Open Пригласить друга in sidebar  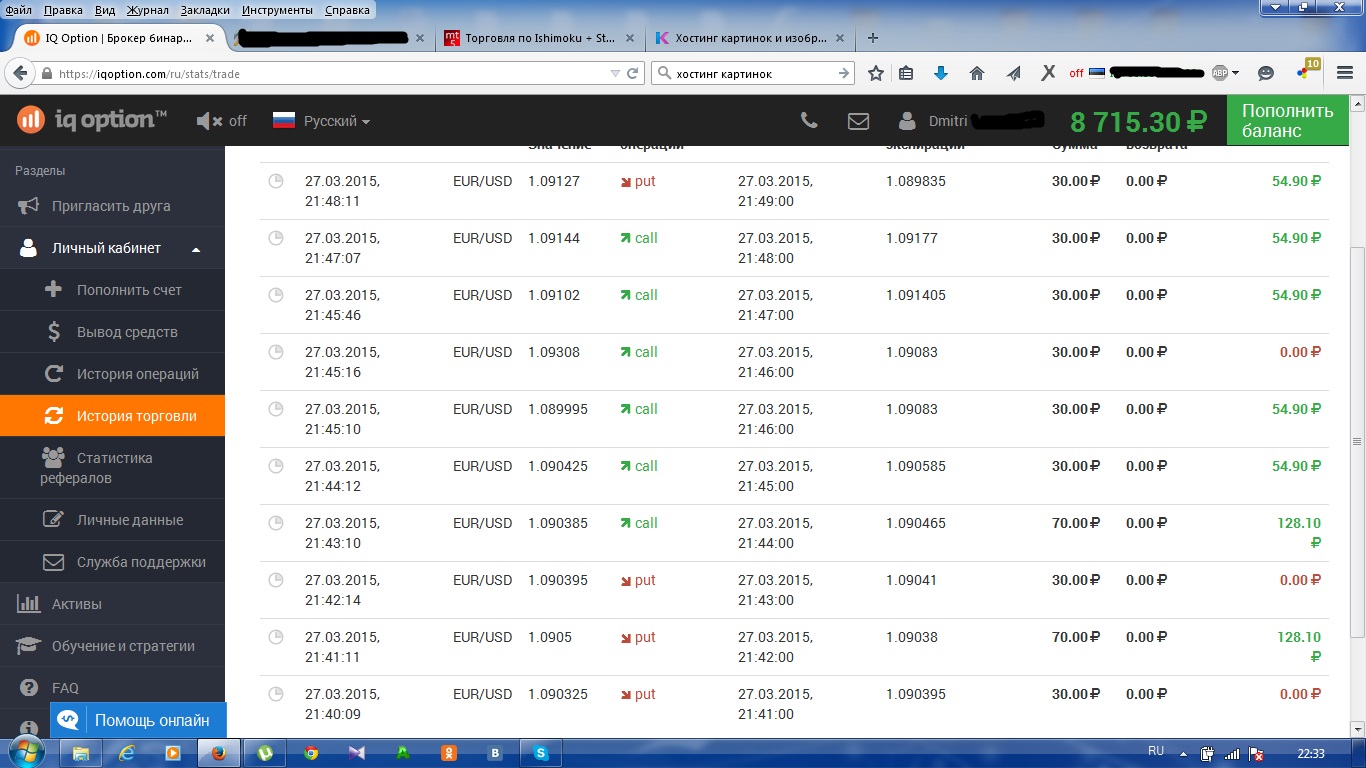point(112,206)
